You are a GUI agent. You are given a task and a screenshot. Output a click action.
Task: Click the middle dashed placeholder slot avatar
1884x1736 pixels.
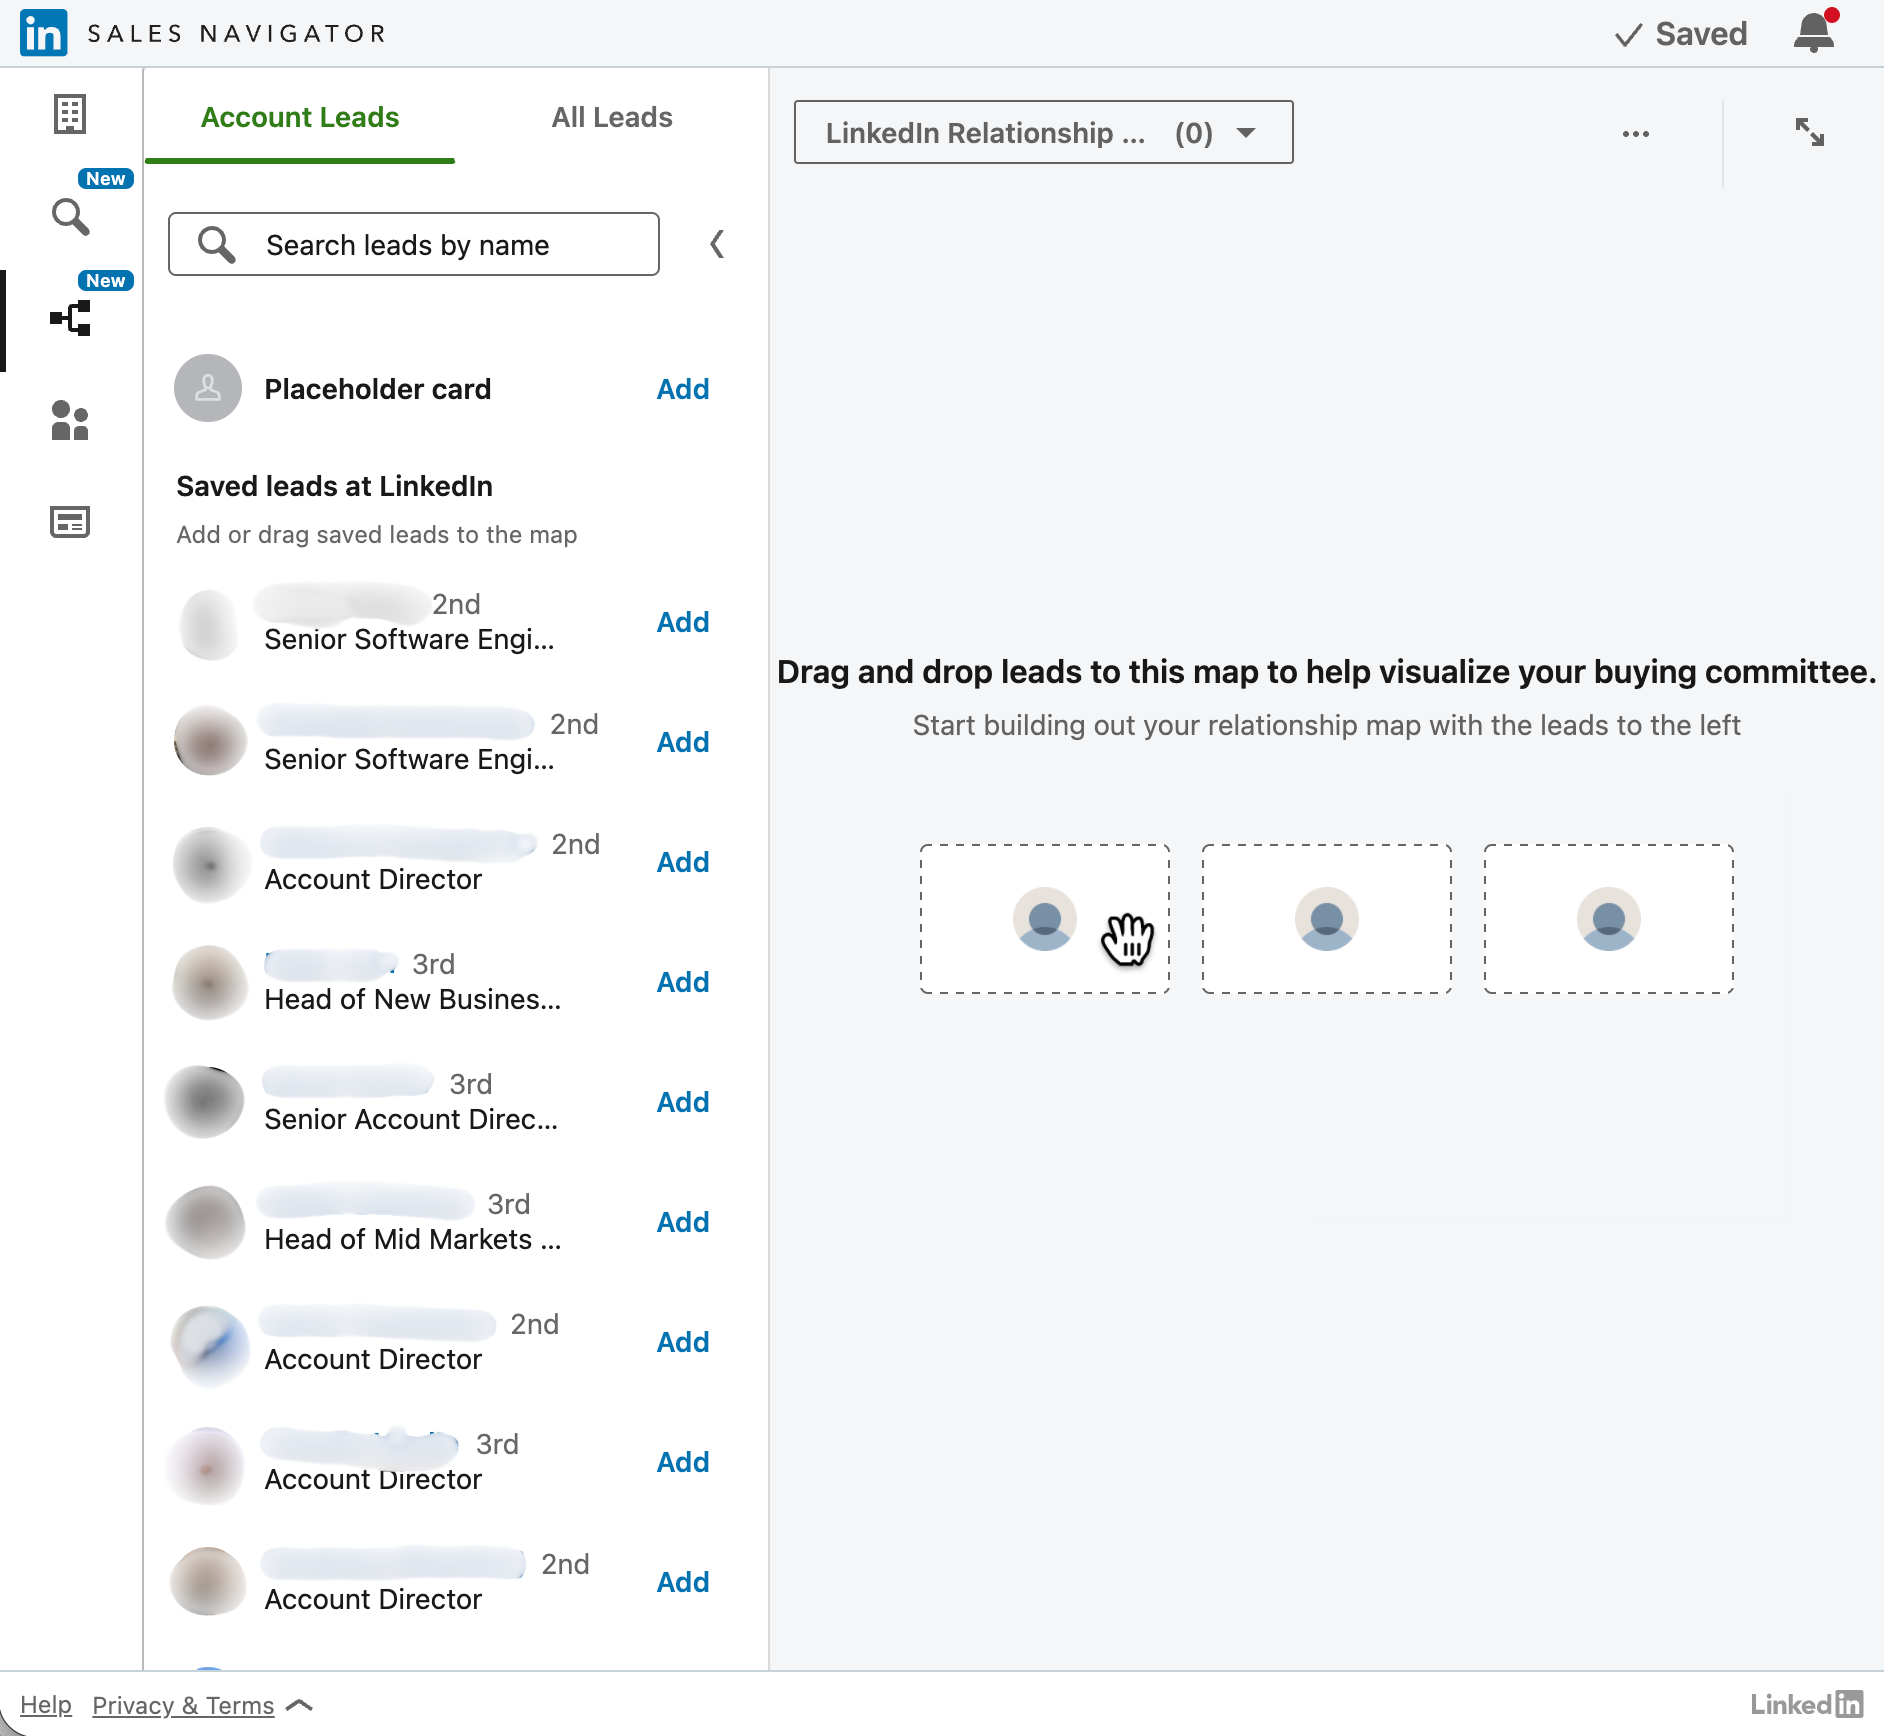pyautogui.click(x=1327, y=919)
